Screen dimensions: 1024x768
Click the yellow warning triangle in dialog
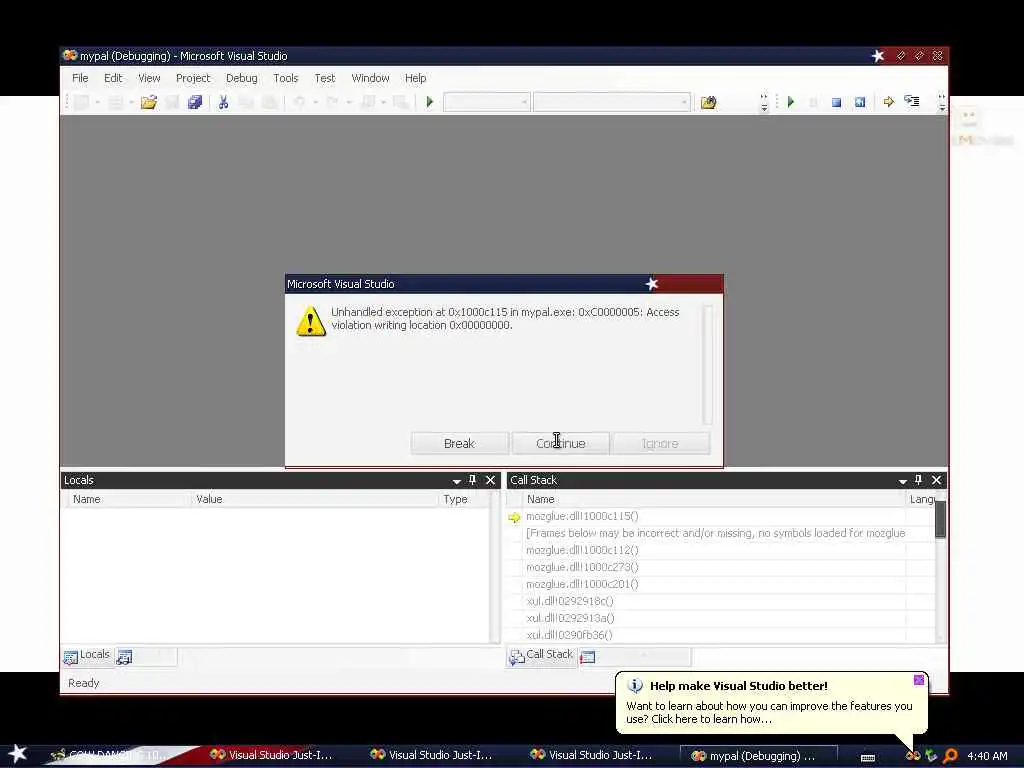click(311, 321)
